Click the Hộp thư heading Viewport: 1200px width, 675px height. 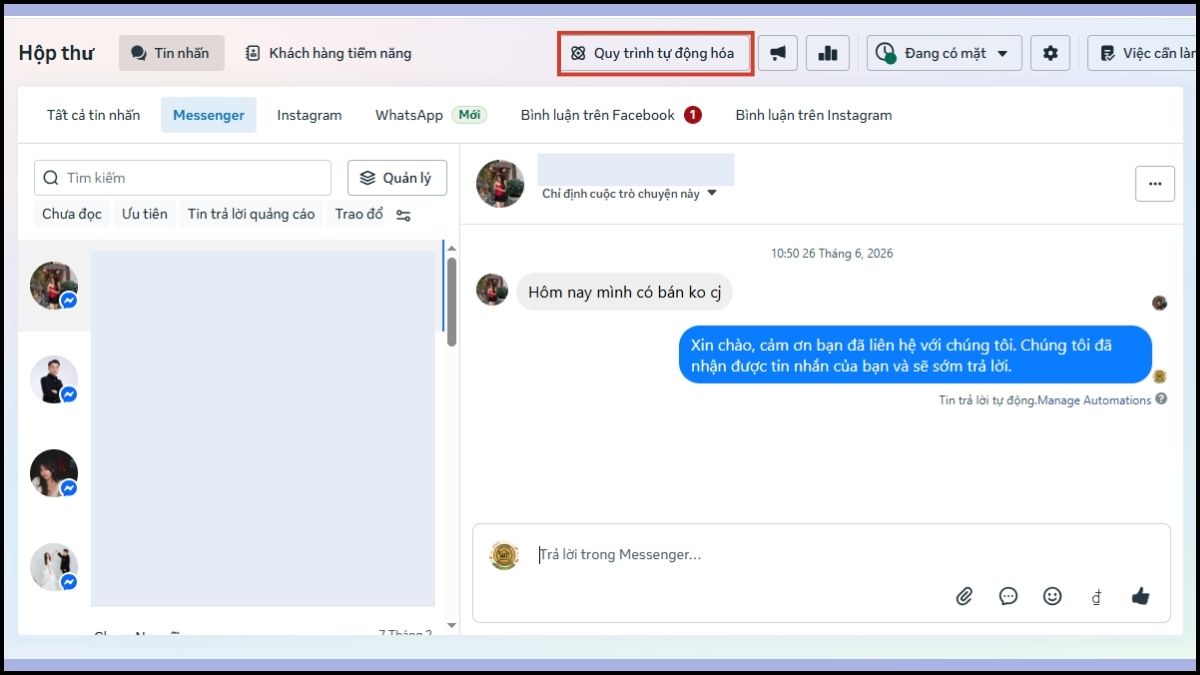click(56, 53)
